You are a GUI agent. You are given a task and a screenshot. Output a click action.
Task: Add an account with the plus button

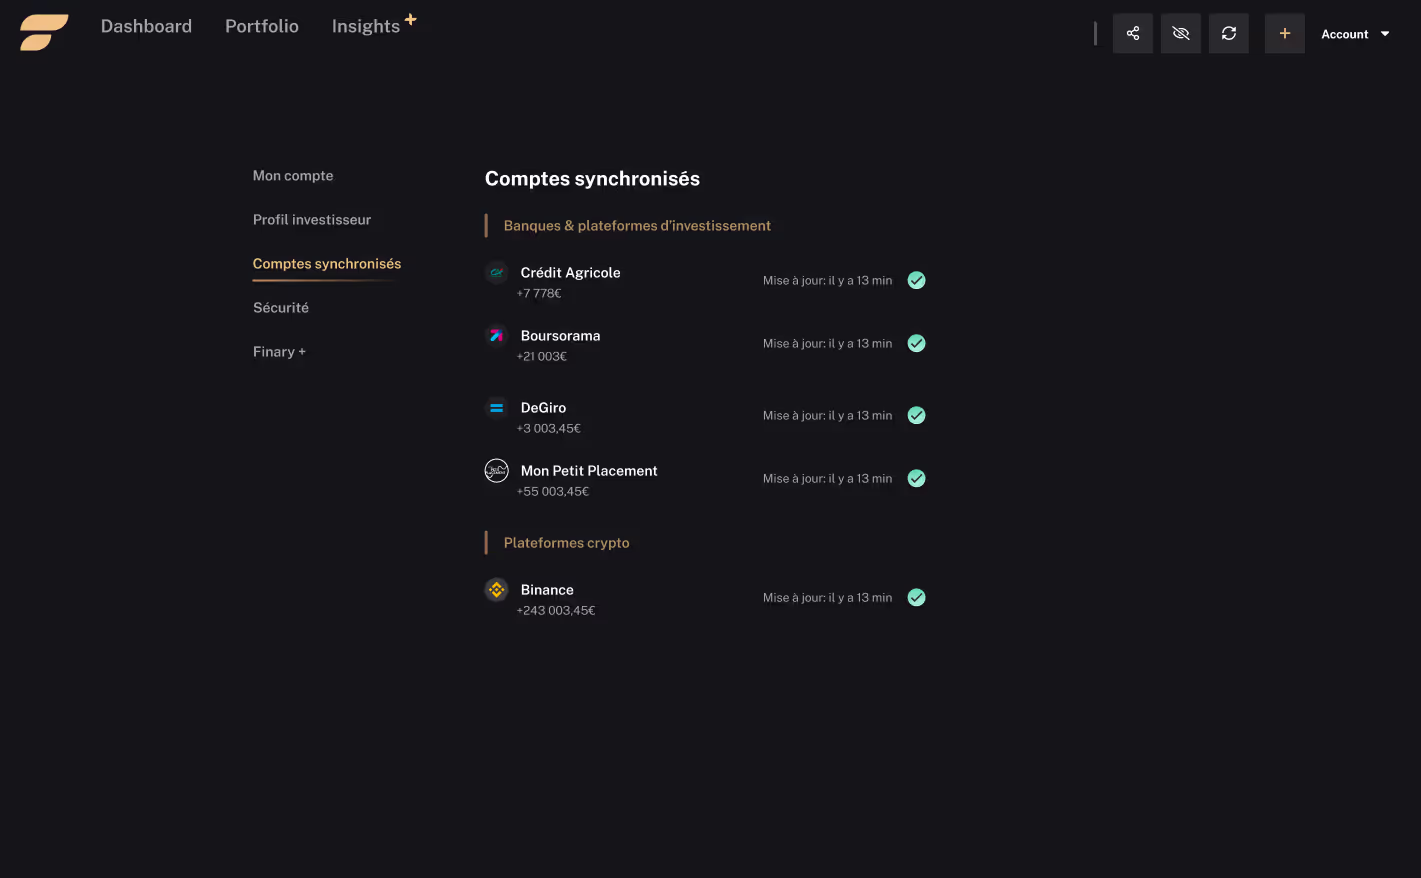pos(1285,33)
